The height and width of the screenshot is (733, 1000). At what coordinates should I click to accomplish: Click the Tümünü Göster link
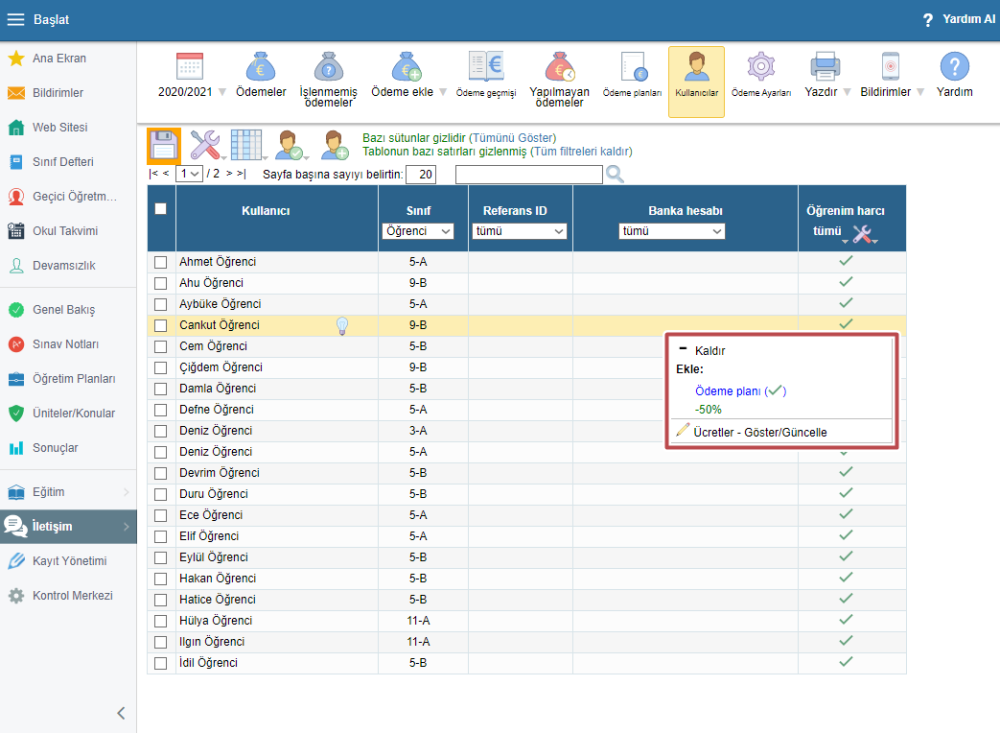click(512, 138)
